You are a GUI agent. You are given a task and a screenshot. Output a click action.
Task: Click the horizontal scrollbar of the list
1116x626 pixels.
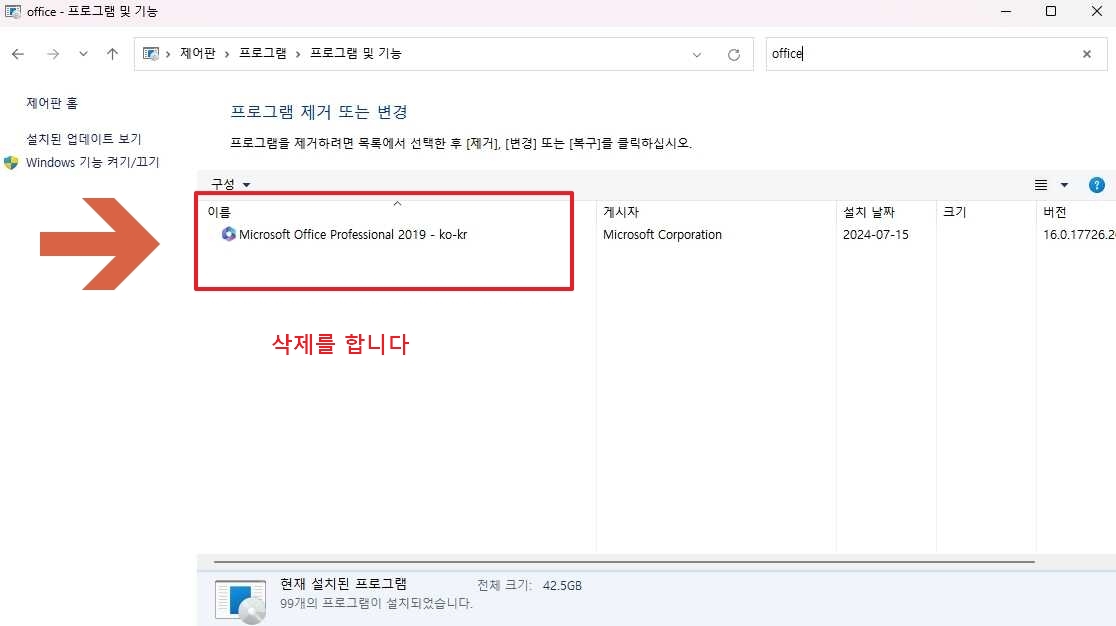click(x=623, y=562)
